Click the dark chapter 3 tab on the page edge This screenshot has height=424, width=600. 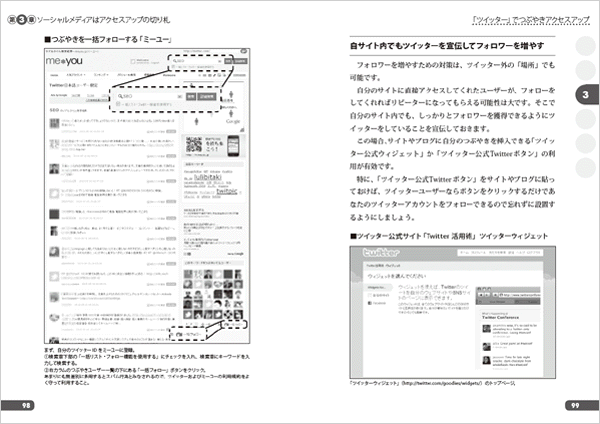[587, 95]
